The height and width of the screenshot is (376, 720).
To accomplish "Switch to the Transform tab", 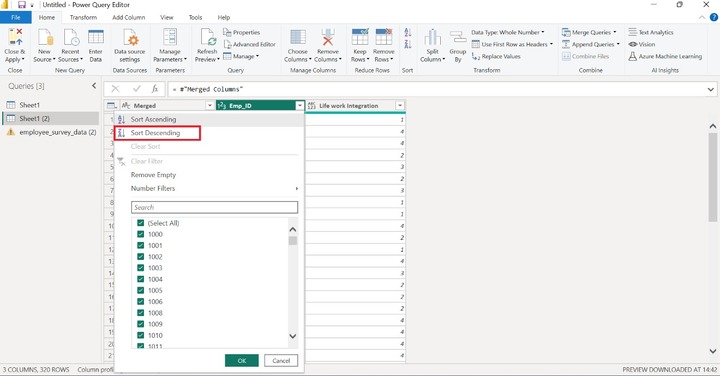I will [x=83, y=17].
